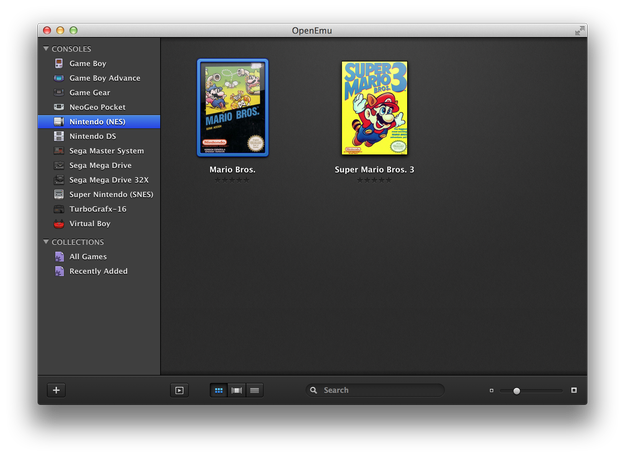Click the Game Boy Advance console icon
The image size is (625, 457).
click(59, 78)
